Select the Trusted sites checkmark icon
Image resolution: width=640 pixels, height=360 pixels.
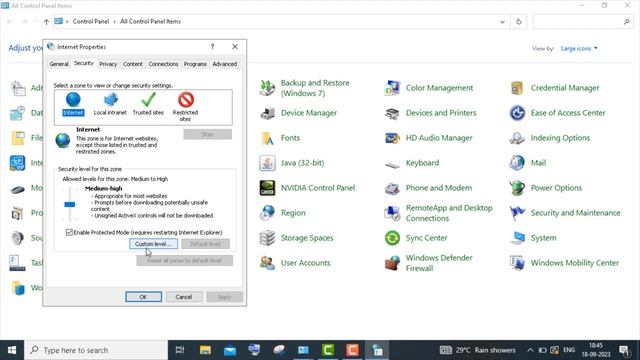point(148,100)
